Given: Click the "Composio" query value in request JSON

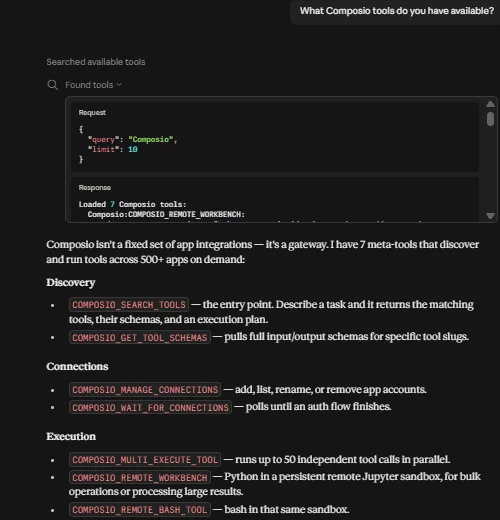Looking at the screenshot, I should click(x=151, y=139).
